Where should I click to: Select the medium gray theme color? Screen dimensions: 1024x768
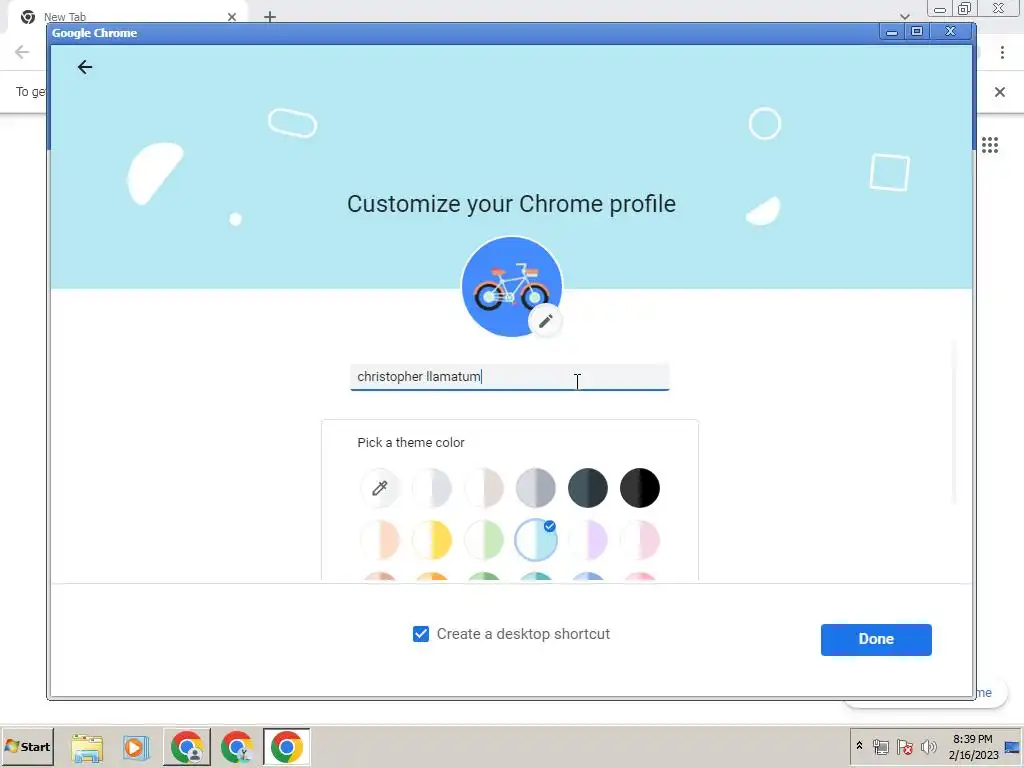(536, 488)
